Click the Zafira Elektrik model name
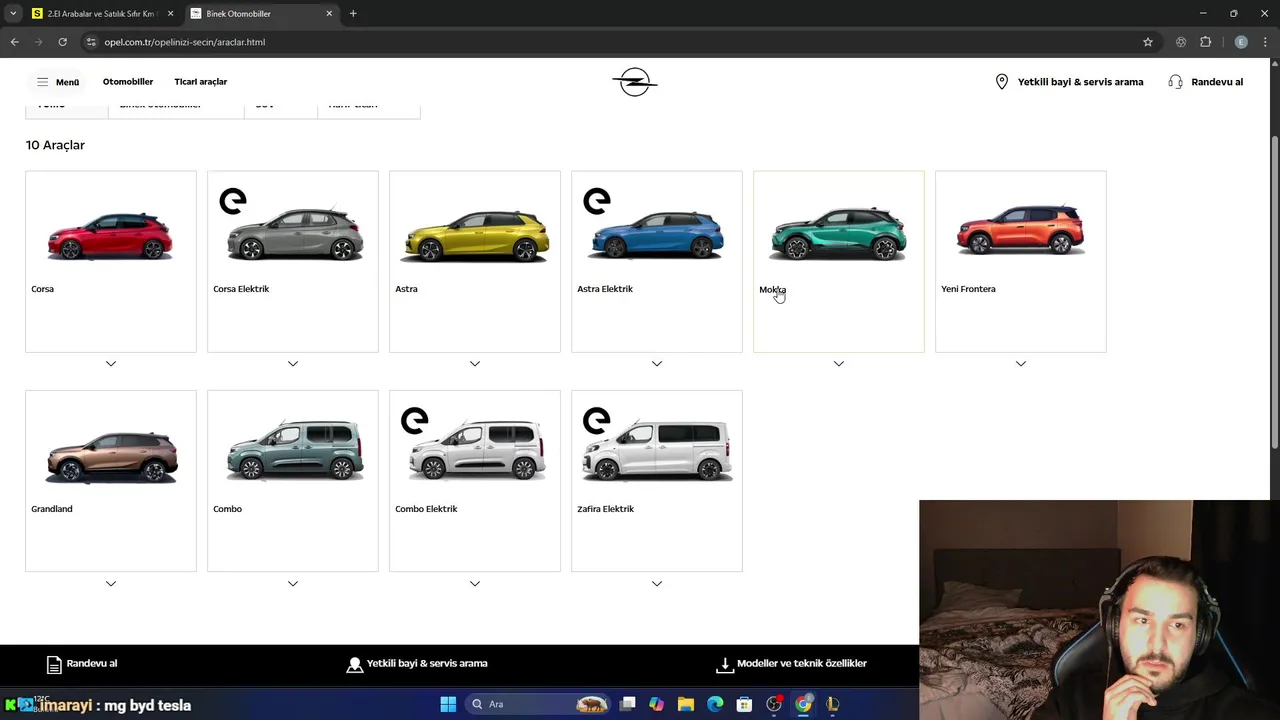This screenshot has width=1280, height=720. [x=605, y=509]
